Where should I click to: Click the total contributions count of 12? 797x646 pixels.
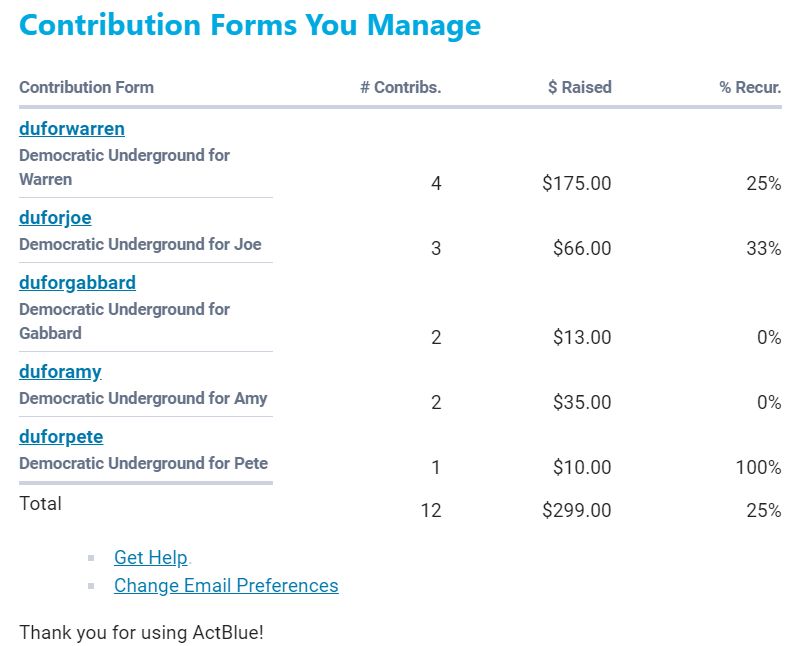tap(431, 511)
